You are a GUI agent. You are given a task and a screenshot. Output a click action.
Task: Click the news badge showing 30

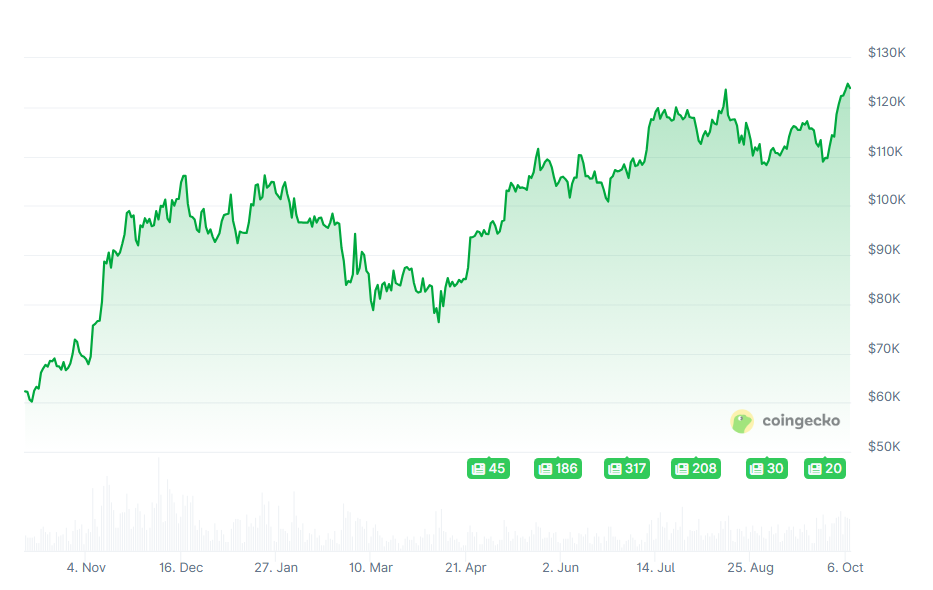pyautogui.click(x=767, y=468)
